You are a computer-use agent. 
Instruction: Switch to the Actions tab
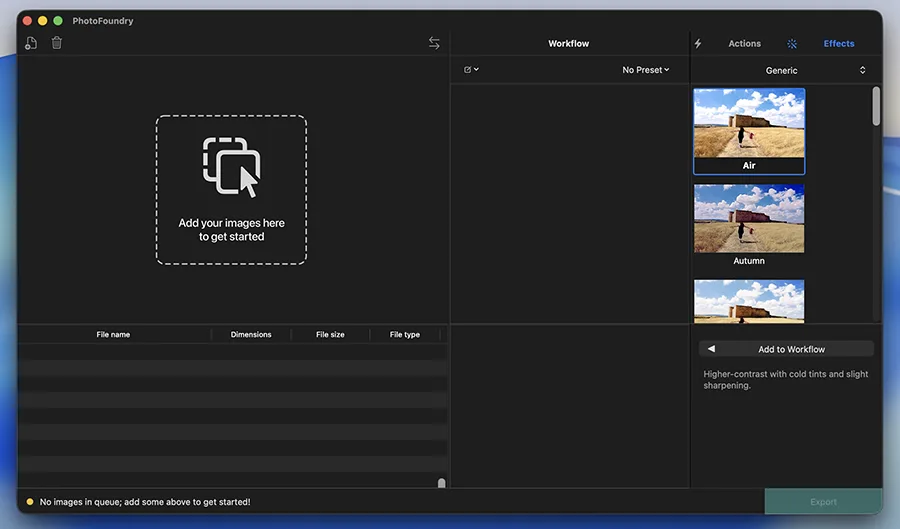[x=744, y=44]
